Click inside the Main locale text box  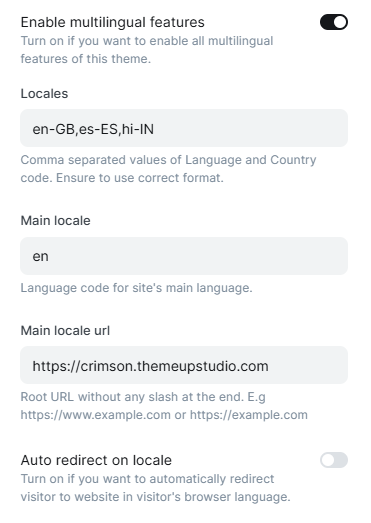184,256
